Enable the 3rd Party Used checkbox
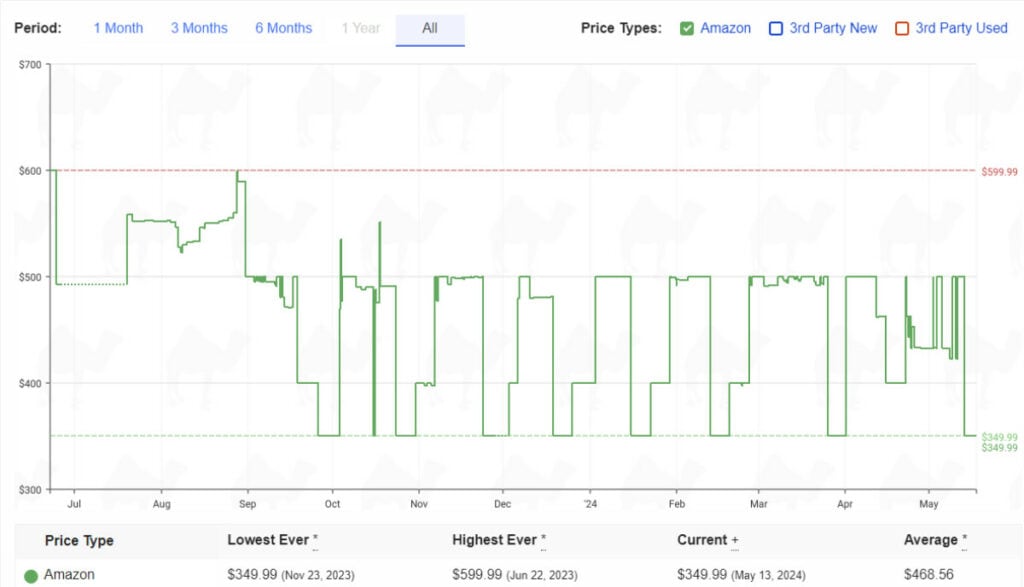Image resolution: width=1024 pixels, height=587 pixels. click(902, 28)
